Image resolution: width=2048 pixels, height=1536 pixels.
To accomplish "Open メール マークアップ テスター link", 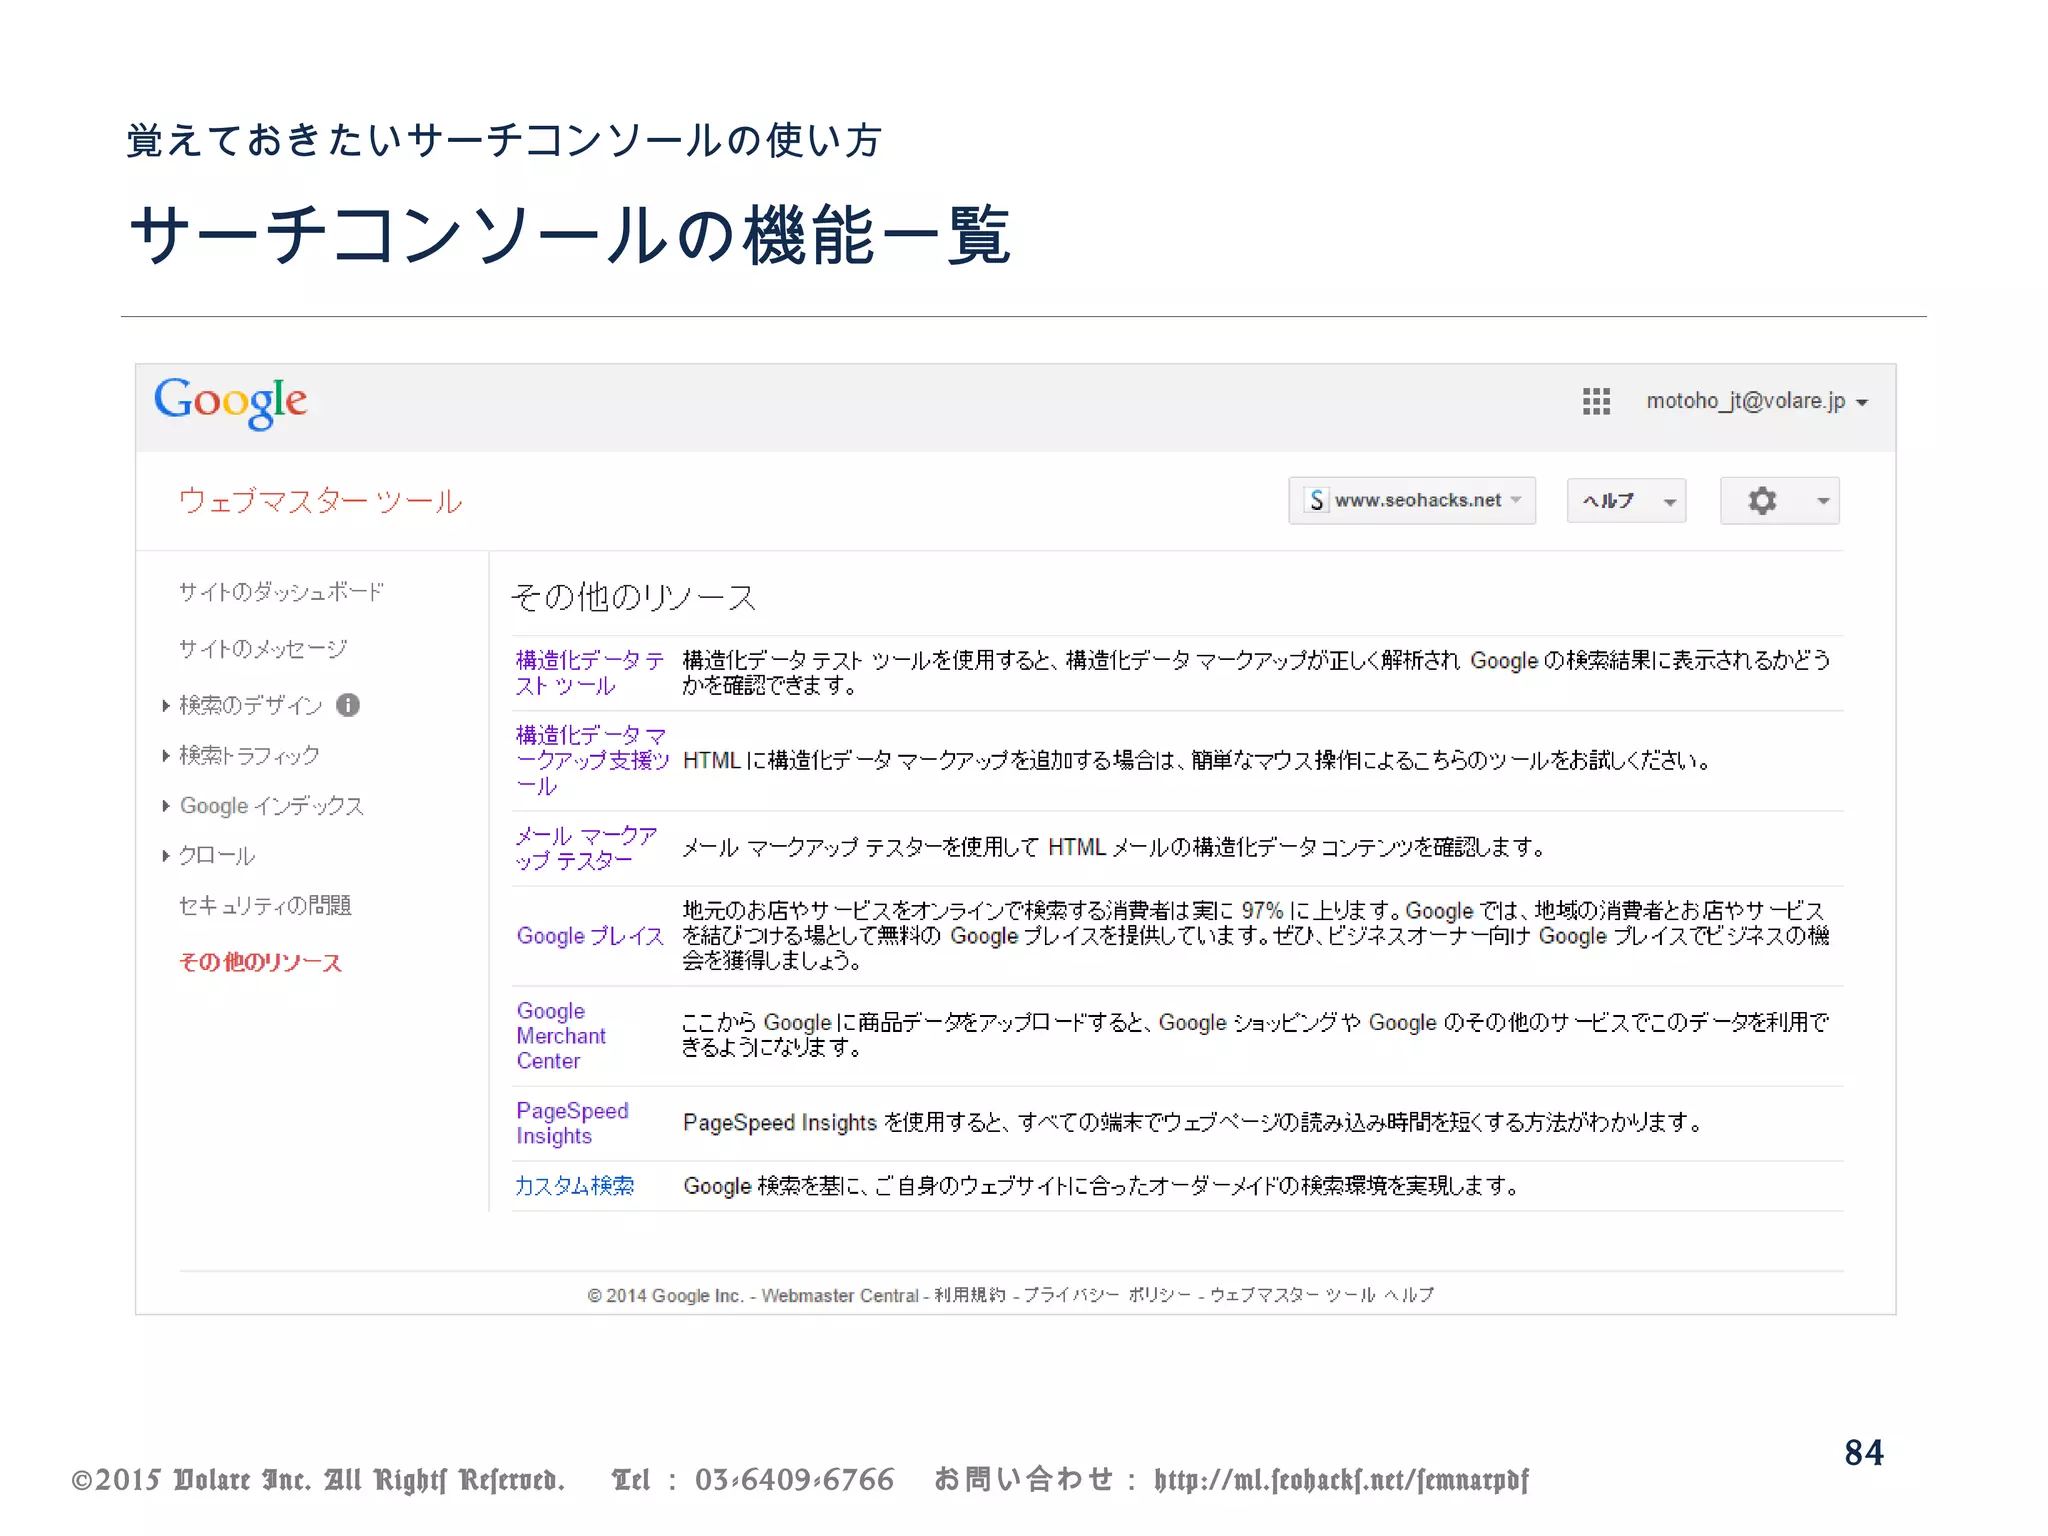I will [587, 848].
